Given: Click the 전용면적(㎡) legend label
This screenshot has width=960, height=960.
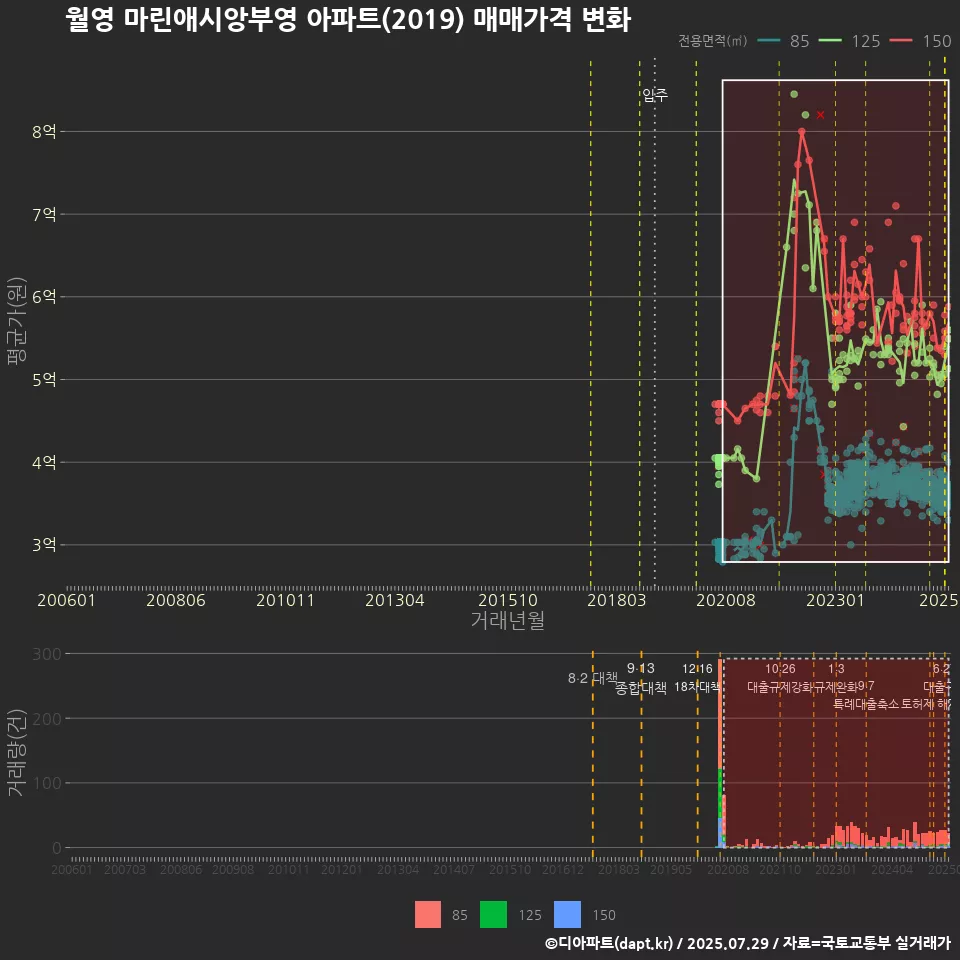Looking at the screenshot, I should tap(713, 40).
